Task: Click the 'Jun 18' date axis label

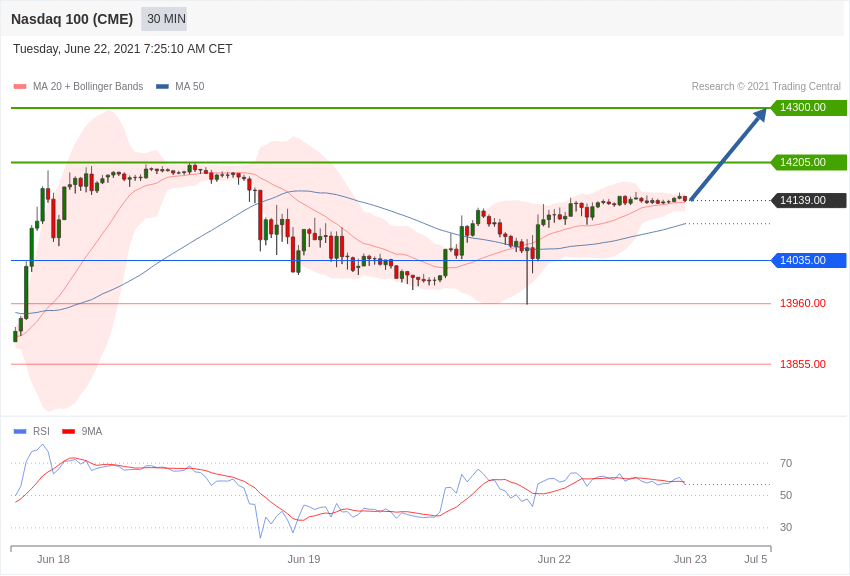Action: (53, 559)
